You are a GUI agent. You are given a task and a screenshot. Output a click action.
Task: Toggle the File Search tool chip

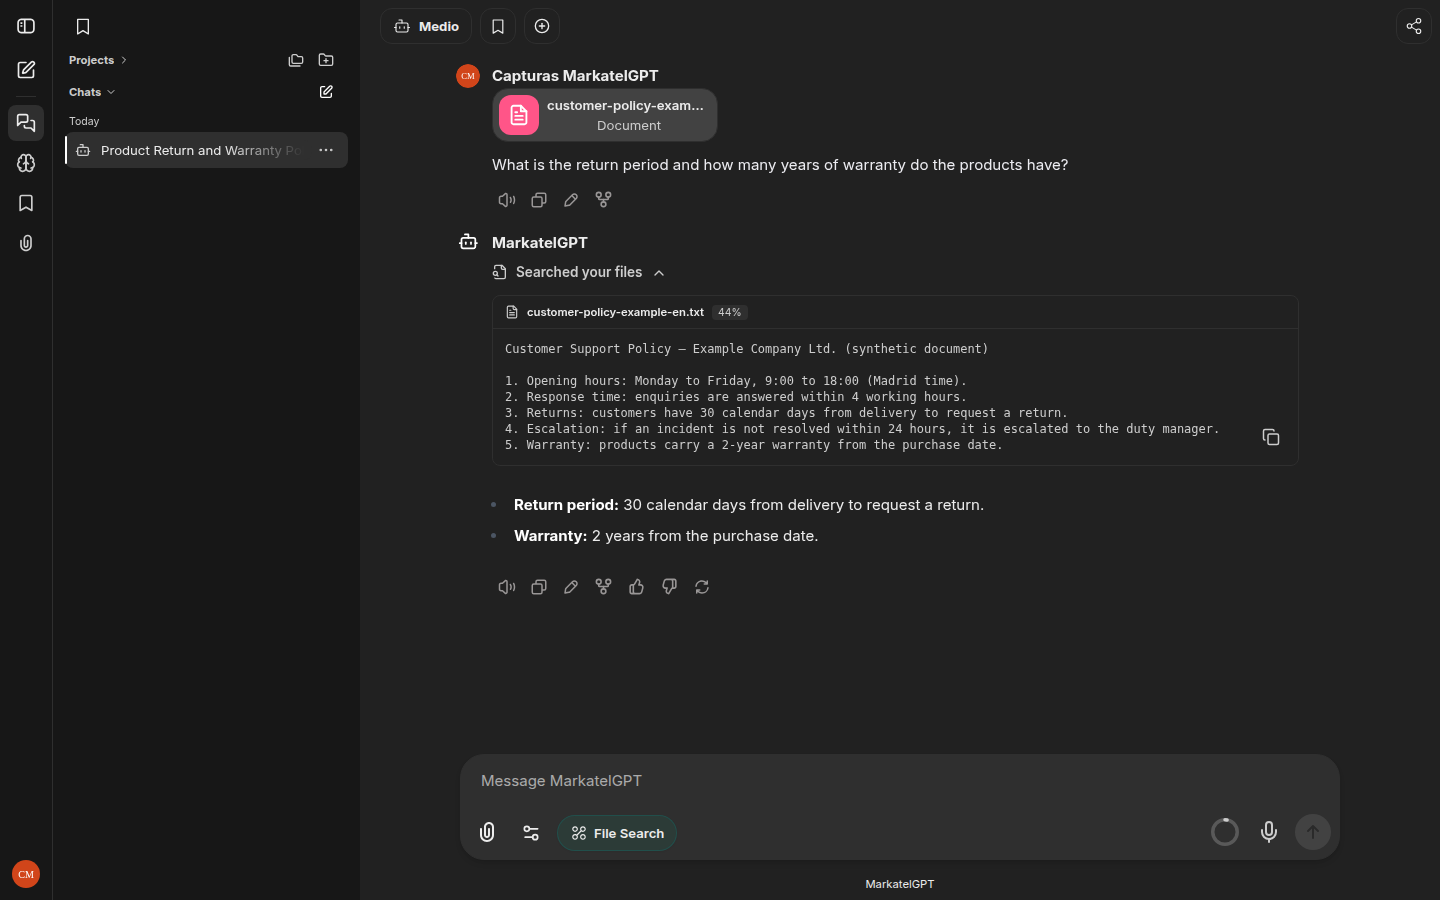point(617,833)
